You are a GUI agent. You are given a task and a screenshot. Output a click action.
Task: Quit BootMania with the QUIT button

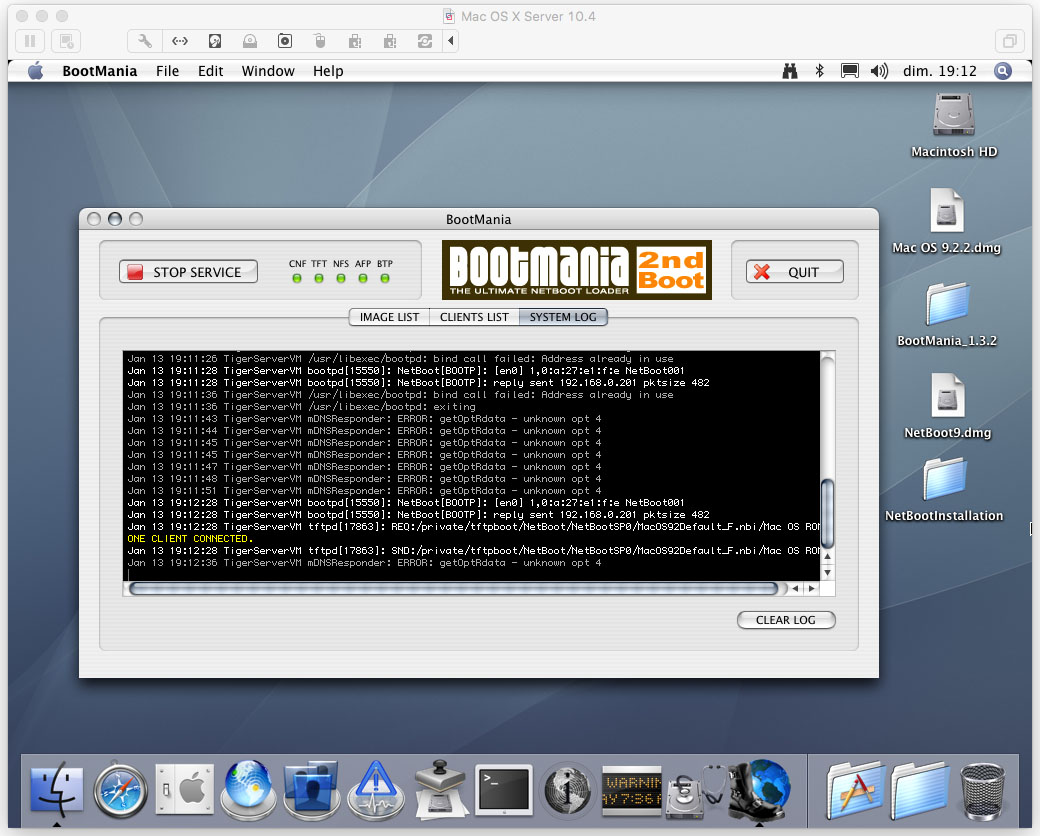point(795,272)
